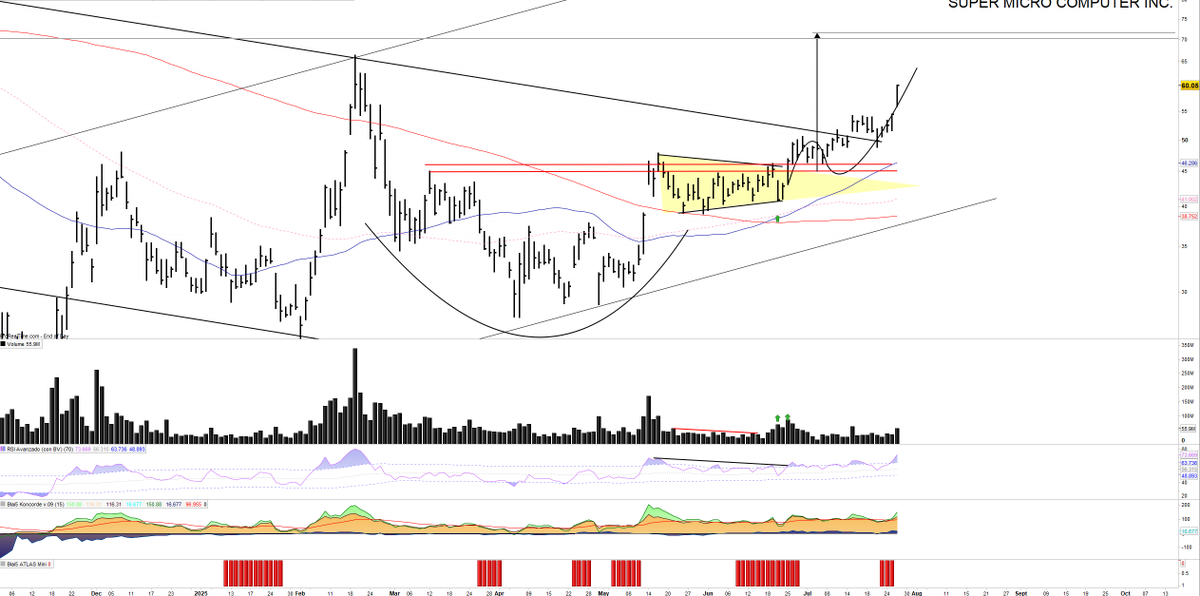The width and height of the screenshot is (1200, 596).
Task: Click the green buy arrow under the June candles
Action: coord(777,219)
